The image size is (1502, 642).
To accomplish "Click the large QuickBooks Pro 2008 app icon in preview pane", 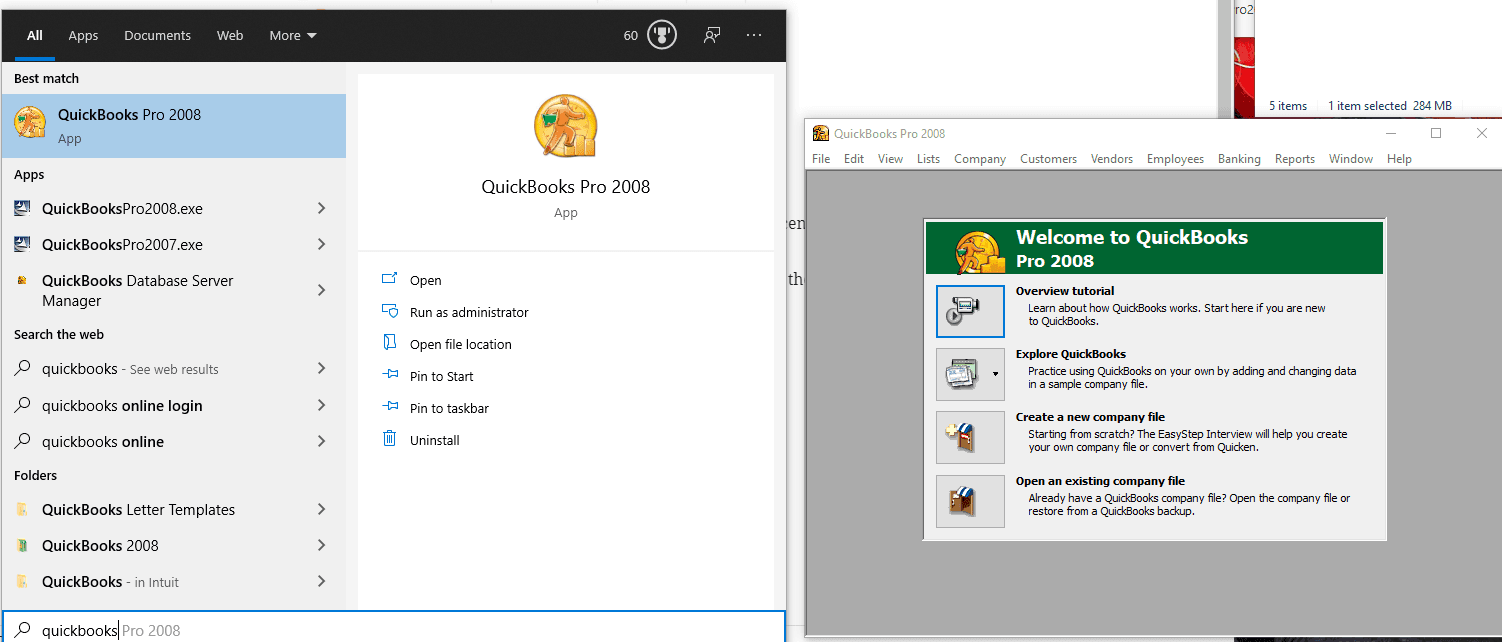I will [x=566, y=127].
